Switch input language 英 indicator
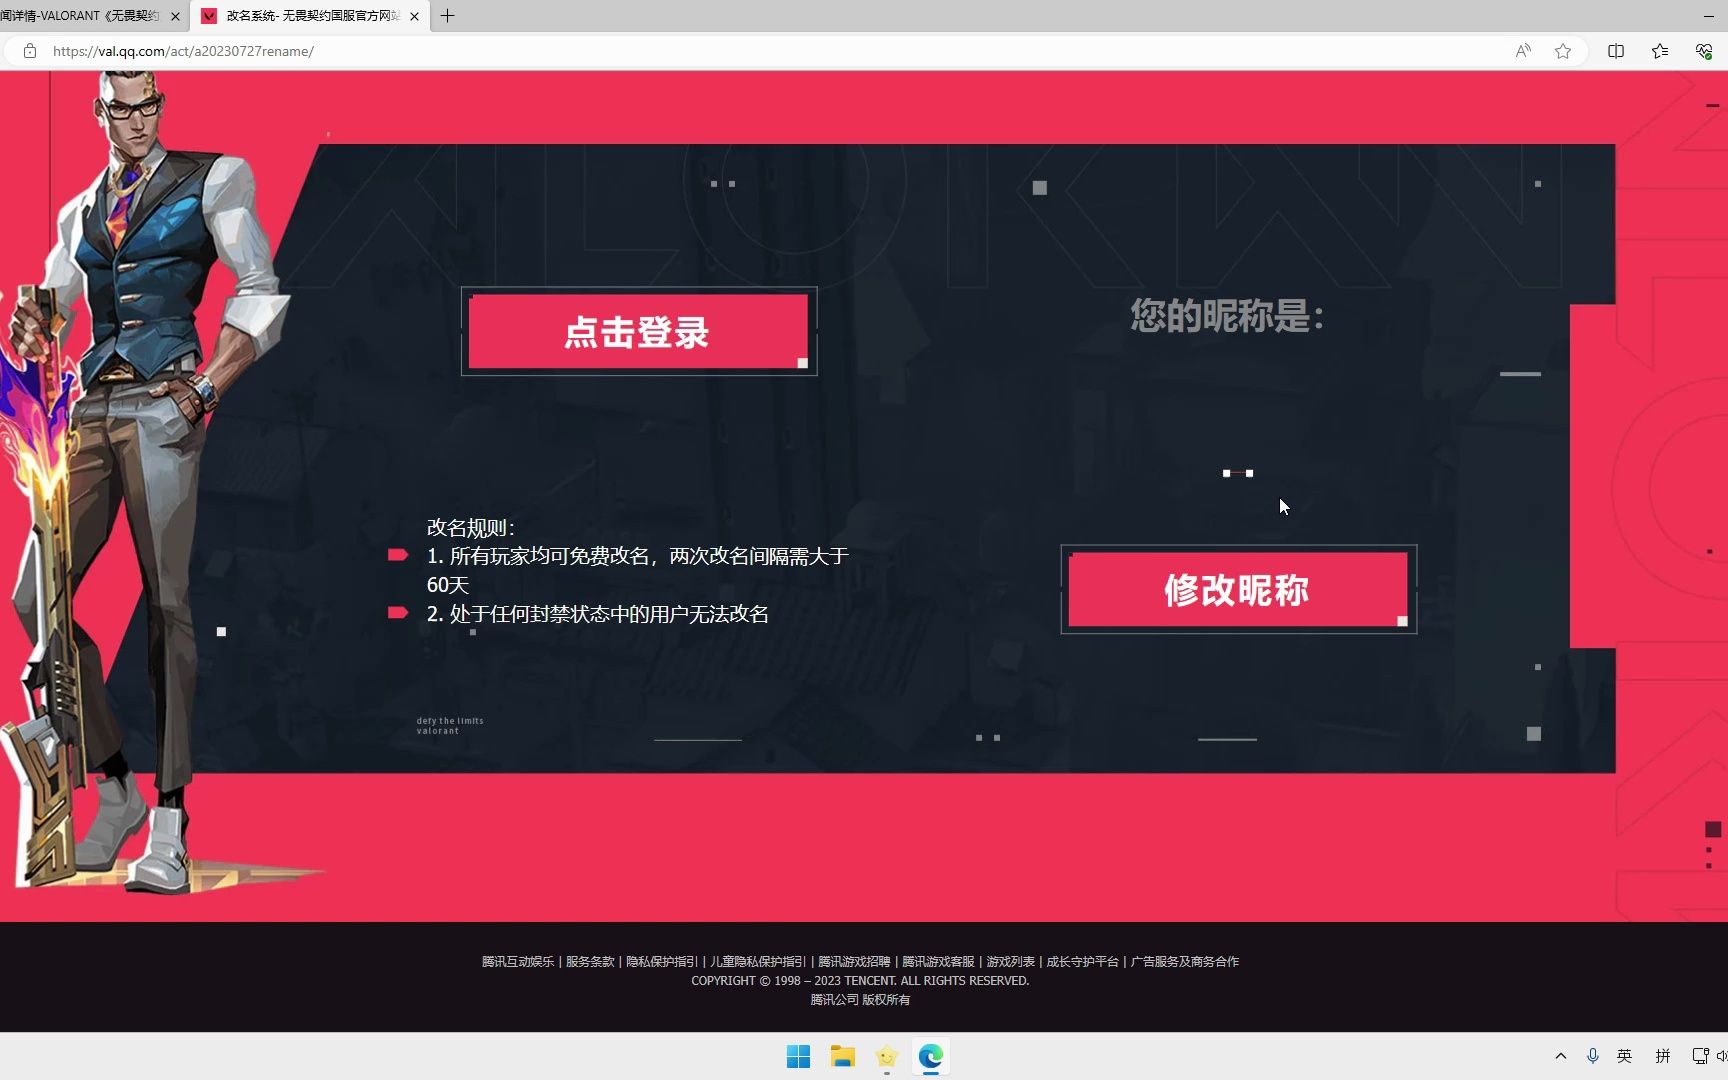This screenshot has width=1728, height=1080. [1625, 1056]
